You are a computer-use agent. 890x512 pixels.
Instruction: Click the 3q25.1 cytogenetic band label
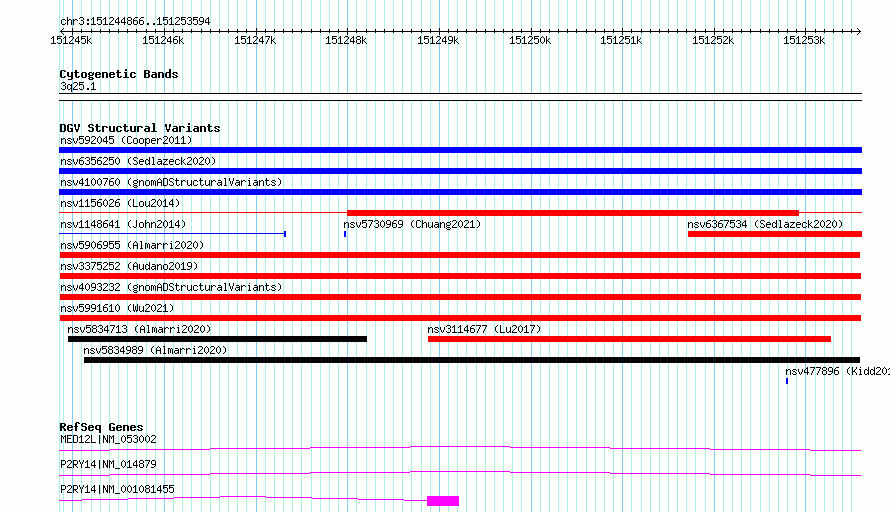pyautogui.click(x=78, y=86)
